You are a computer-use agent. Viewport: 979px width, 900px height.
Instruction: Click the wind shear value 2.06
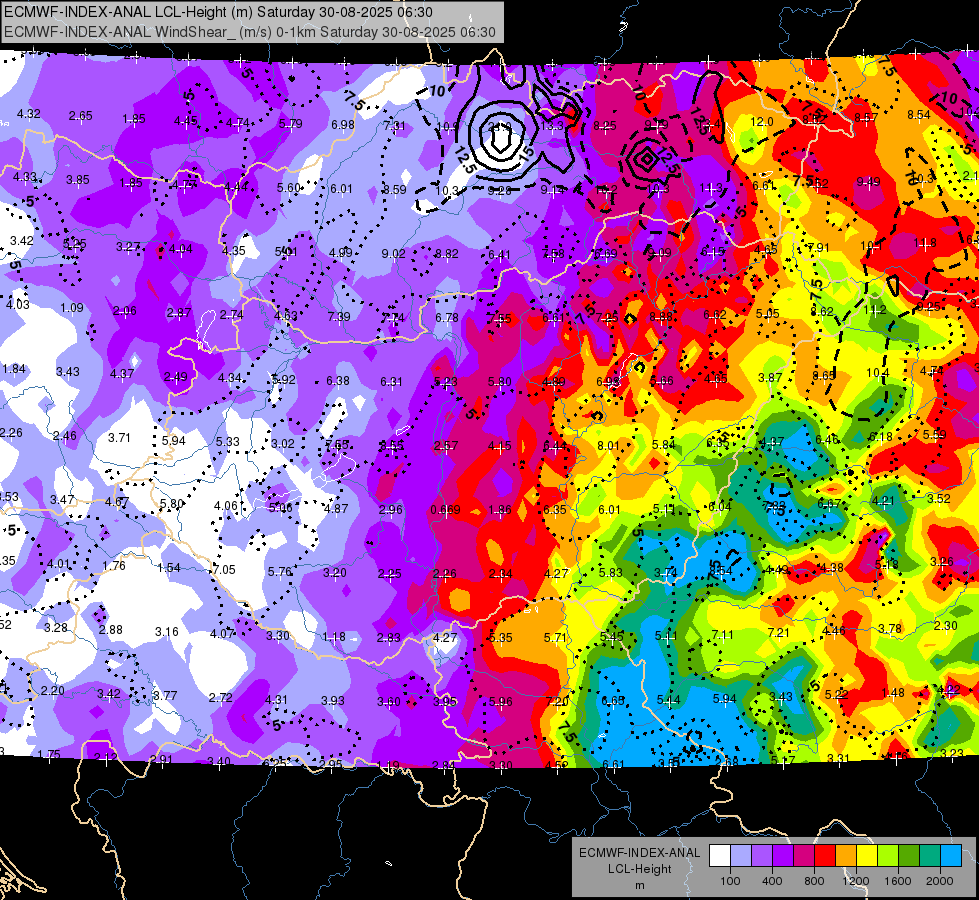[x=124, y=310]
